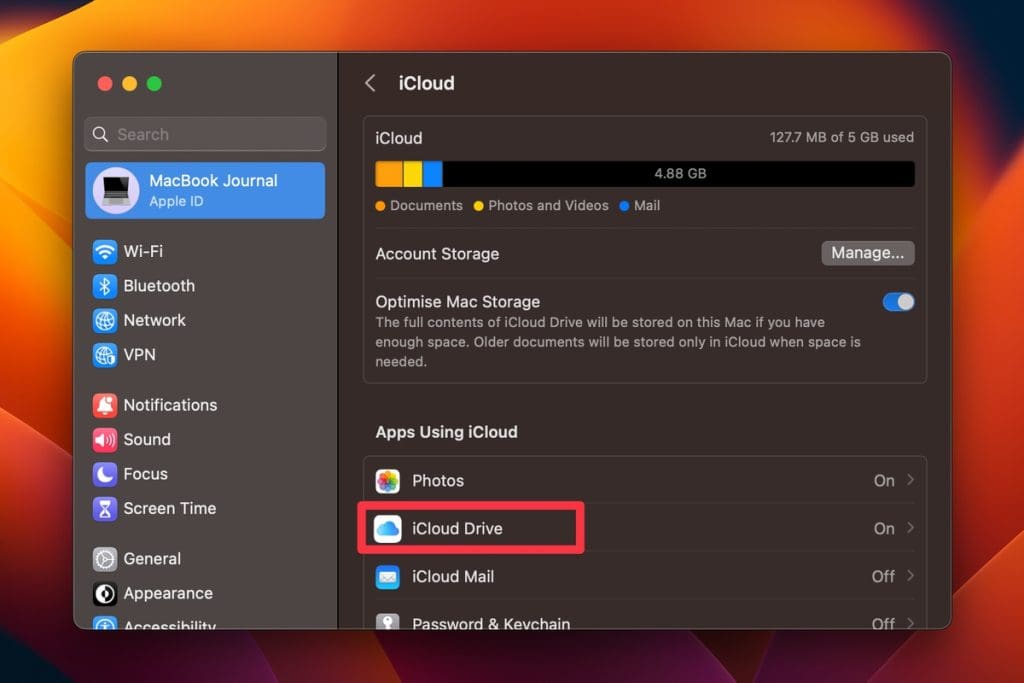The width and height of the screenshot is (1024, 683).
Task: Click the Mail legend label
Action: click(x=647, y=206)
